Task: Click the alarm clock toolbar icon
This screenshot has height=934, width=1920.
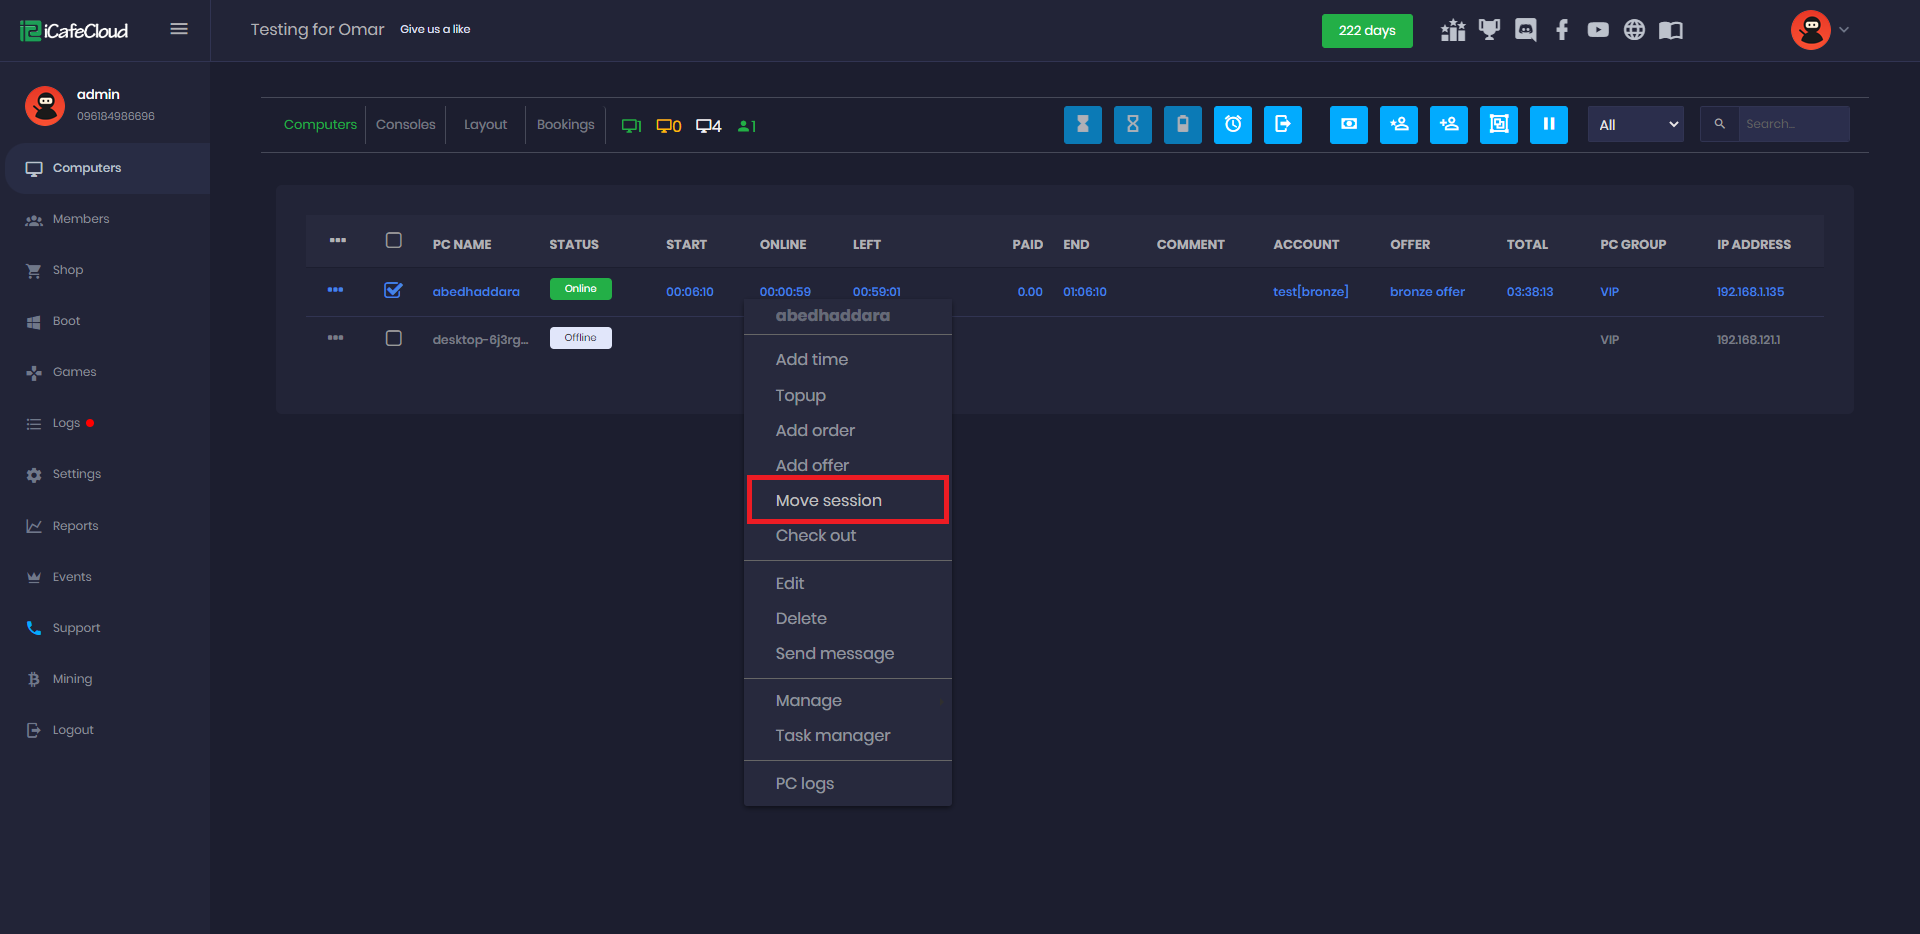Action: (1232, 125)
